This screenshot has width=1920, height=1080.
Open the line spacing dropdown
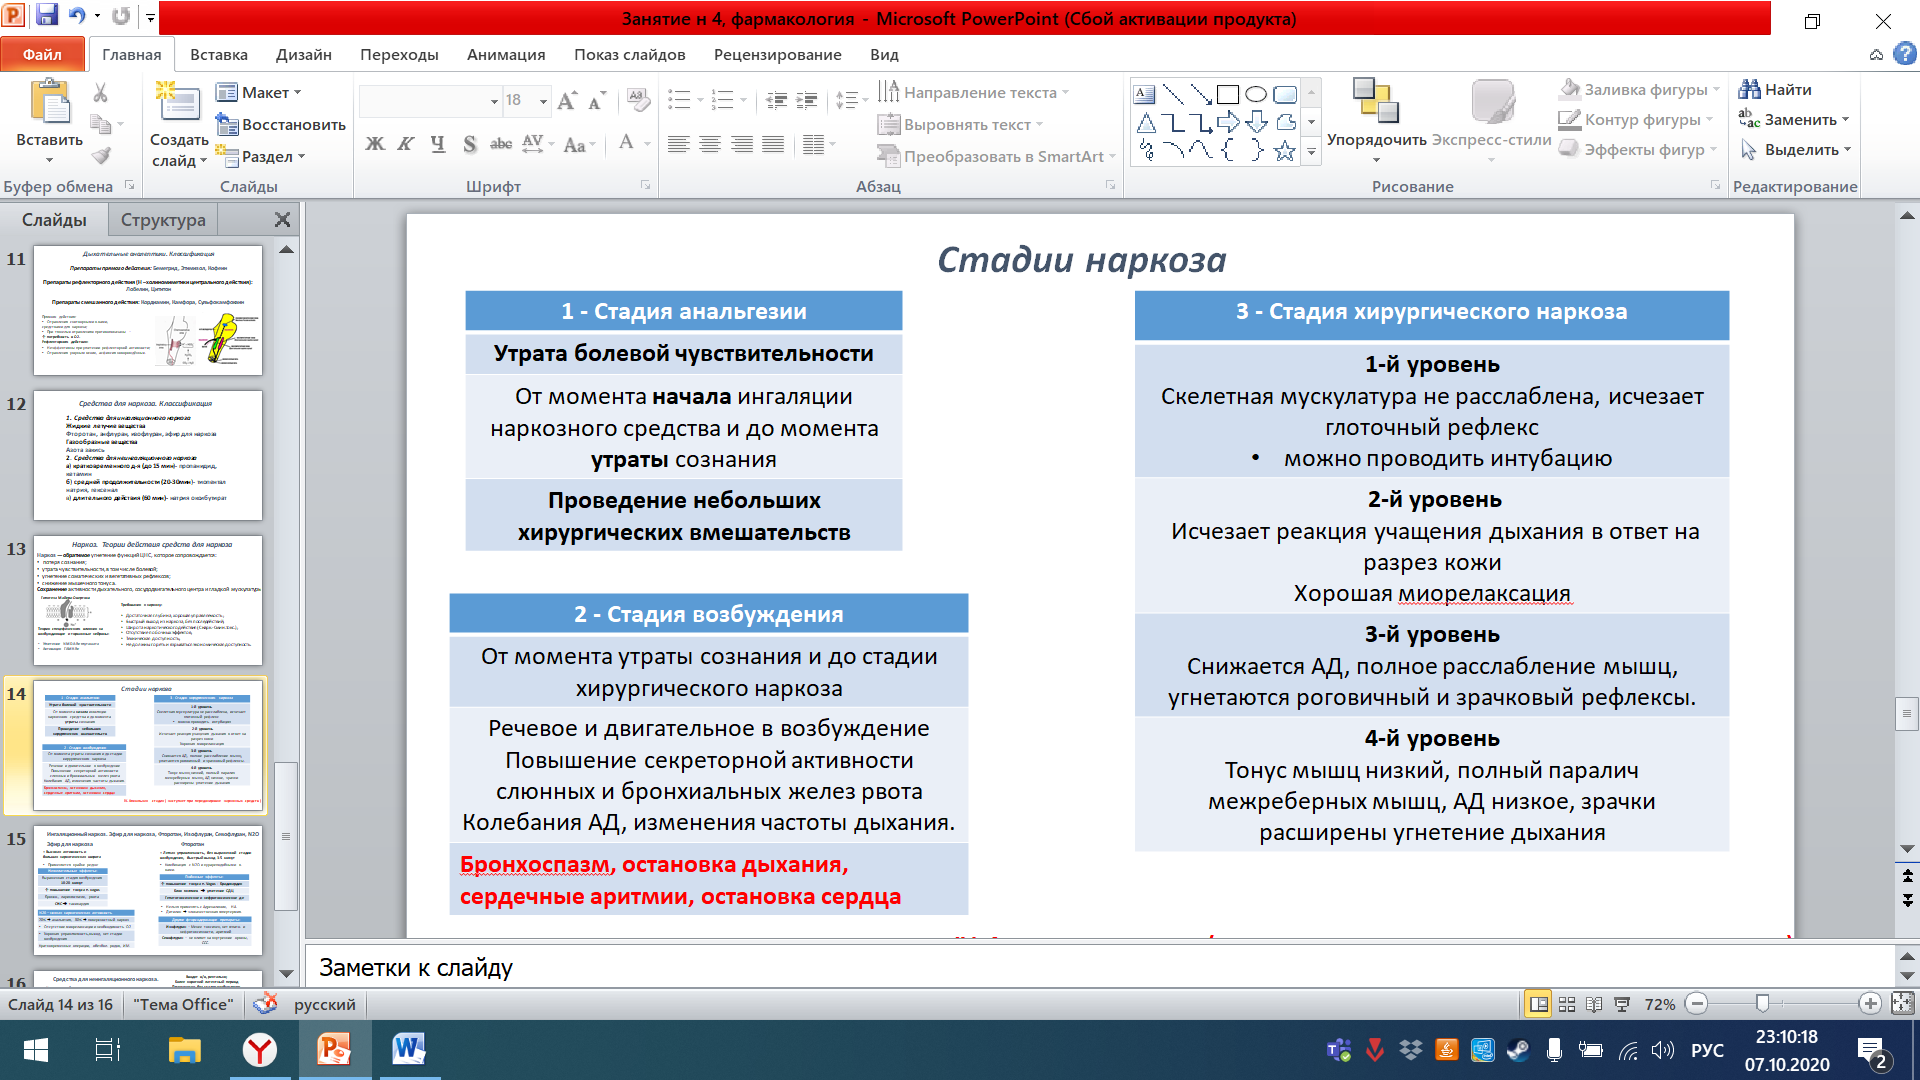[x=851, y=100]
